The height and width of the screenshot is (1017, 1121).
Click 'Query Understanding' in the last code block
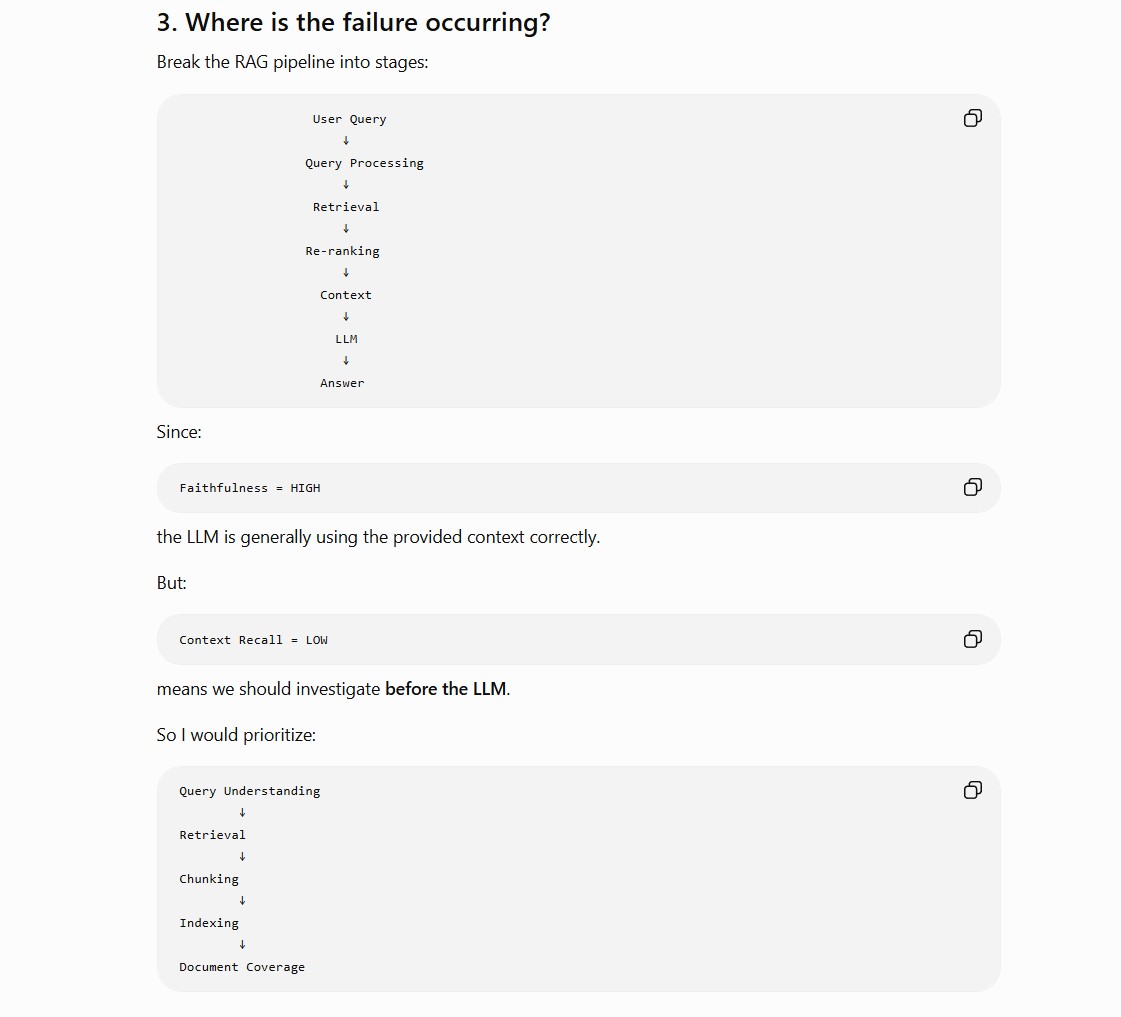coord(250,791)
